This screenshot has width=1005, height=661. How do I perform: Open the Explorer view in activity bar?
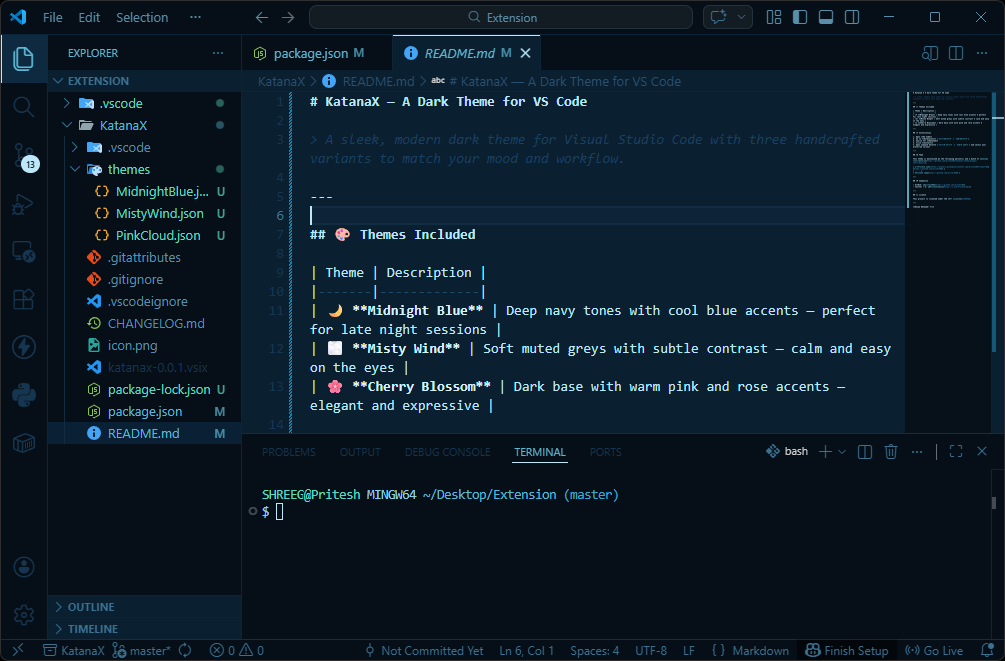pos(24,59)
